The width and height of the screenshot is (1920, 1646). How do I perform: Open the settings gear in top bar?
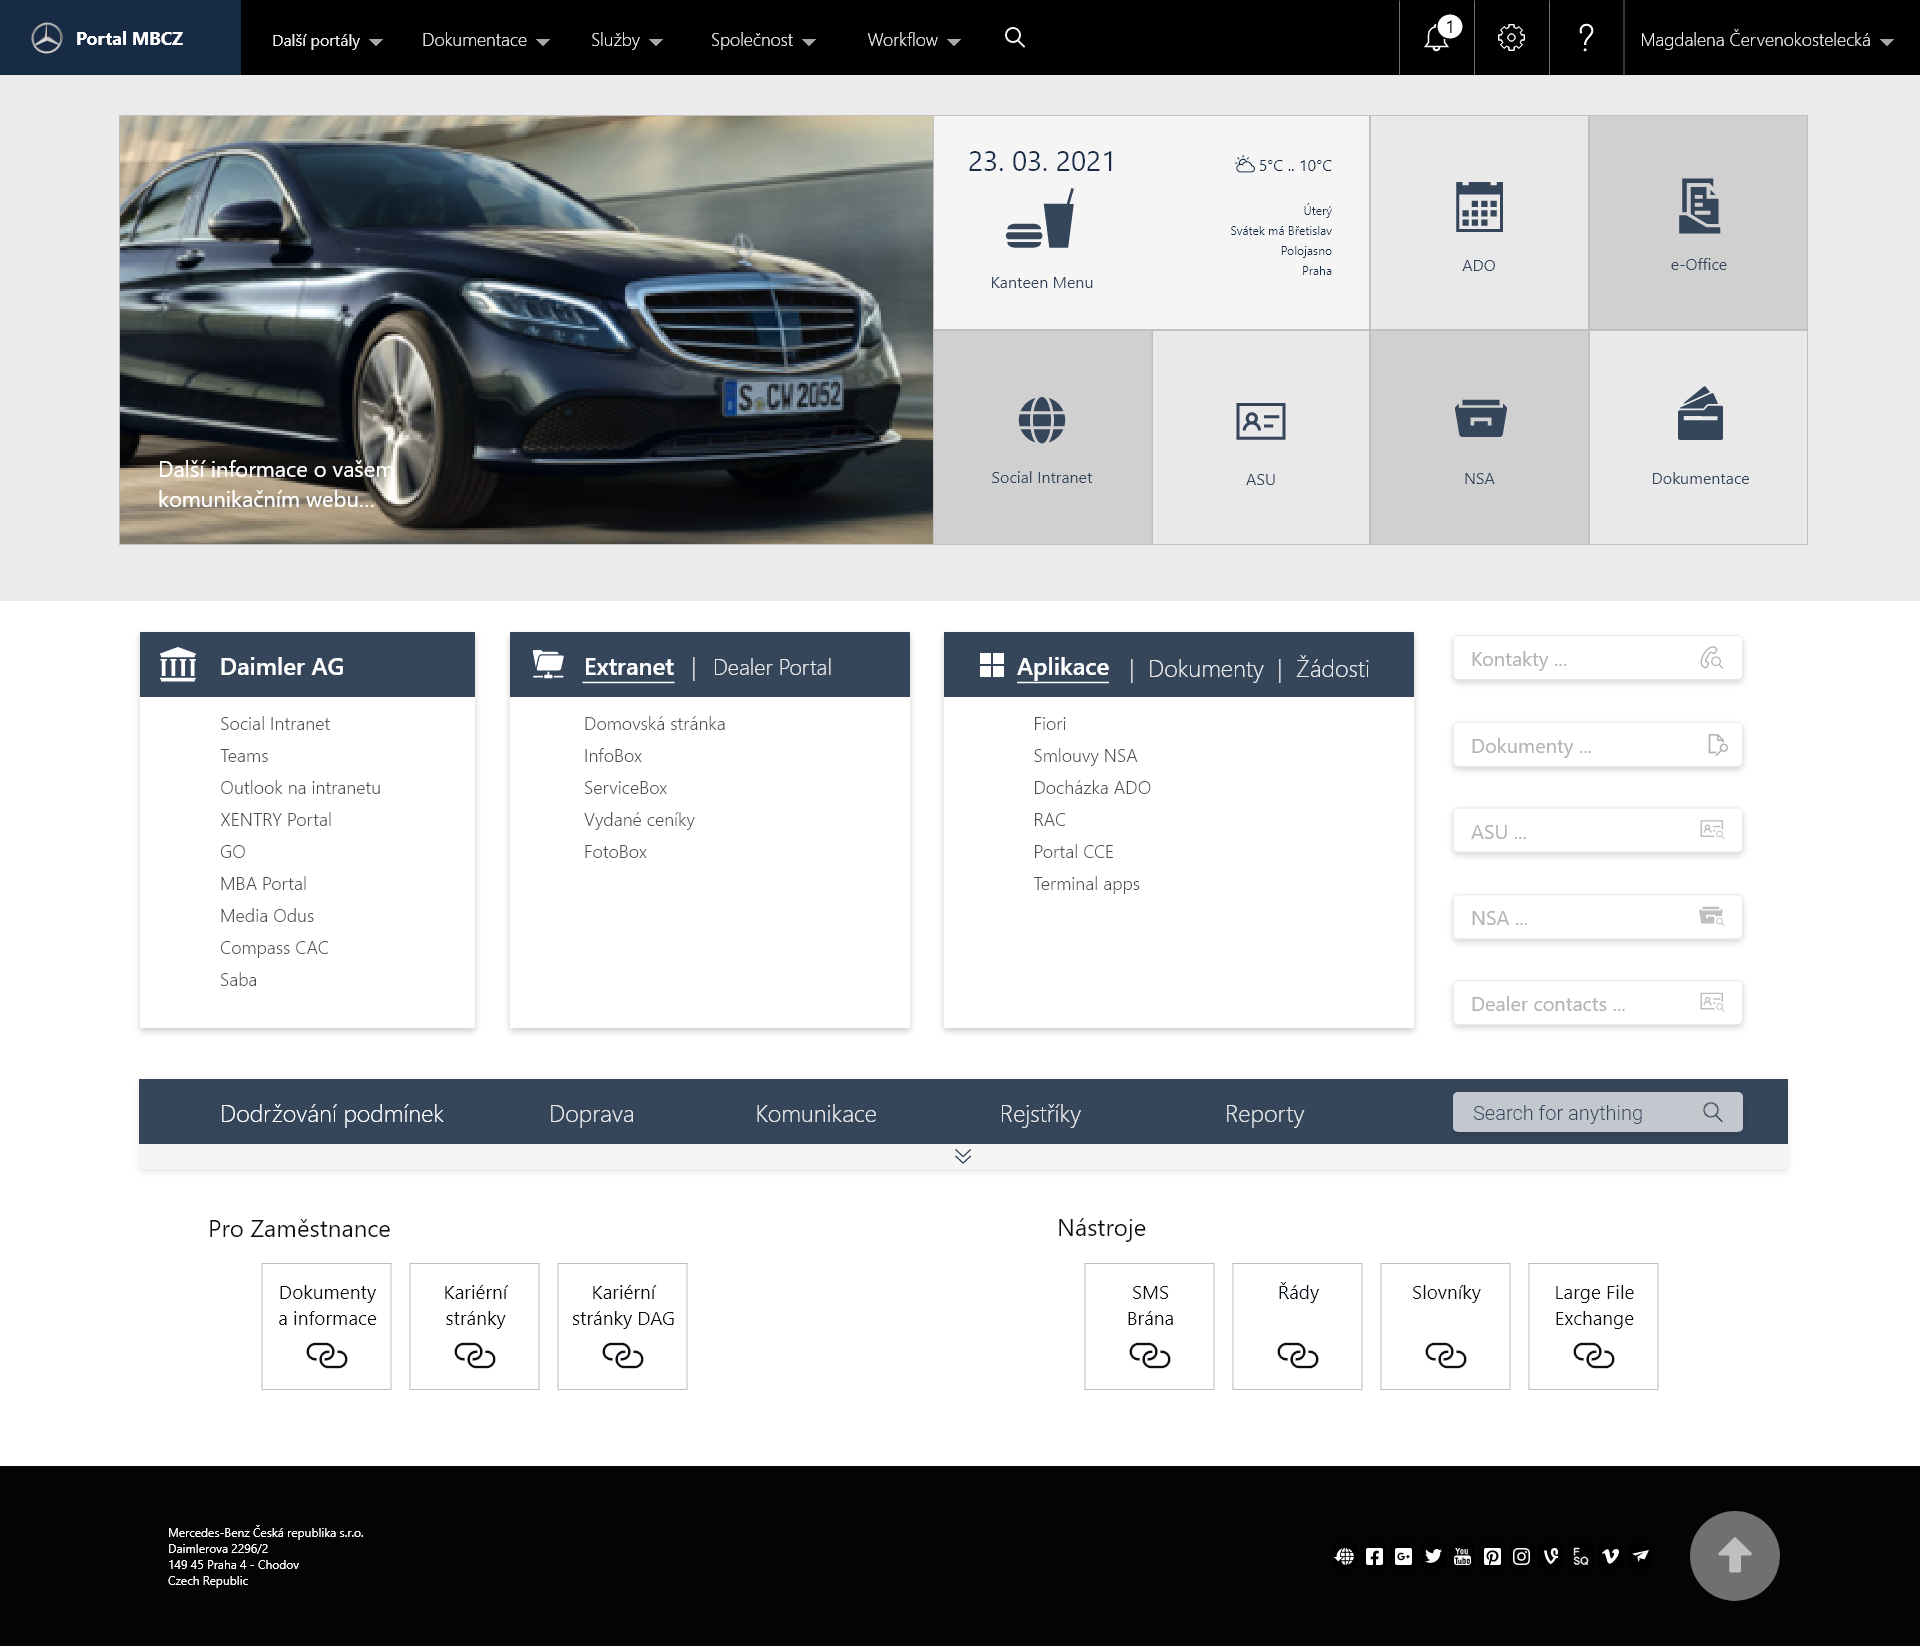point(1510,37)
